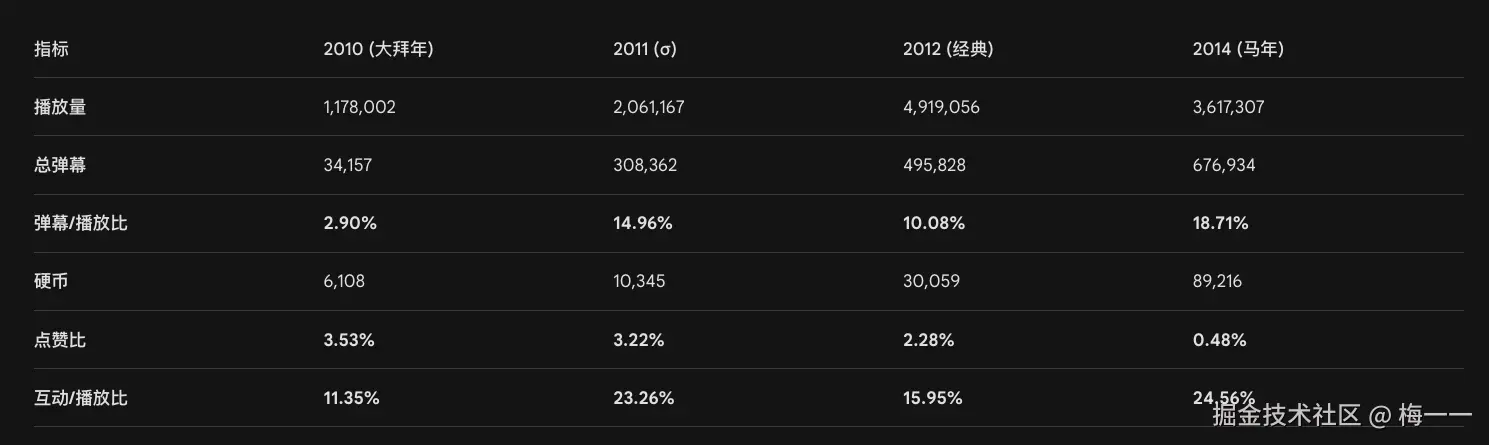
Task: Click the 指标 column header
Action: pos(51,49)
